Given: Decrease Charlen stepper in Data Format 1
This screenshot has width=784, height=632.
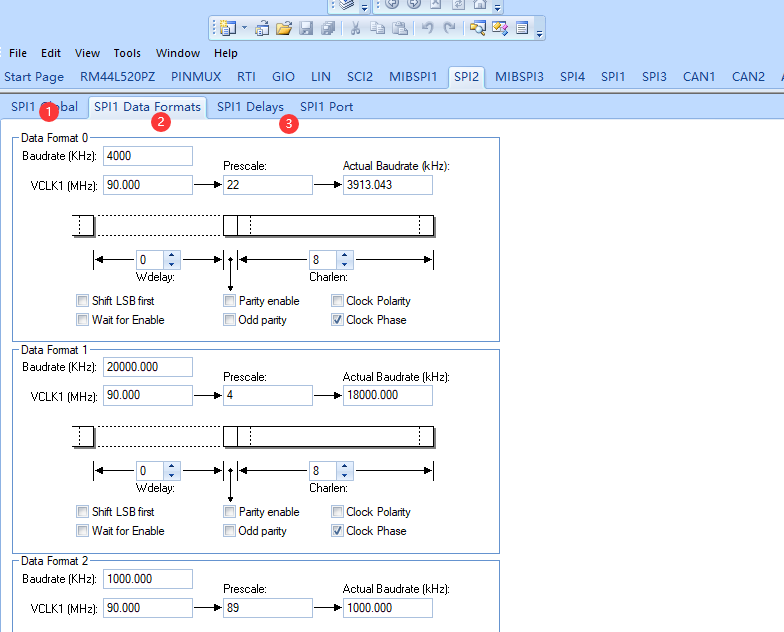Looking at the screenshot, I should (344, 475).
